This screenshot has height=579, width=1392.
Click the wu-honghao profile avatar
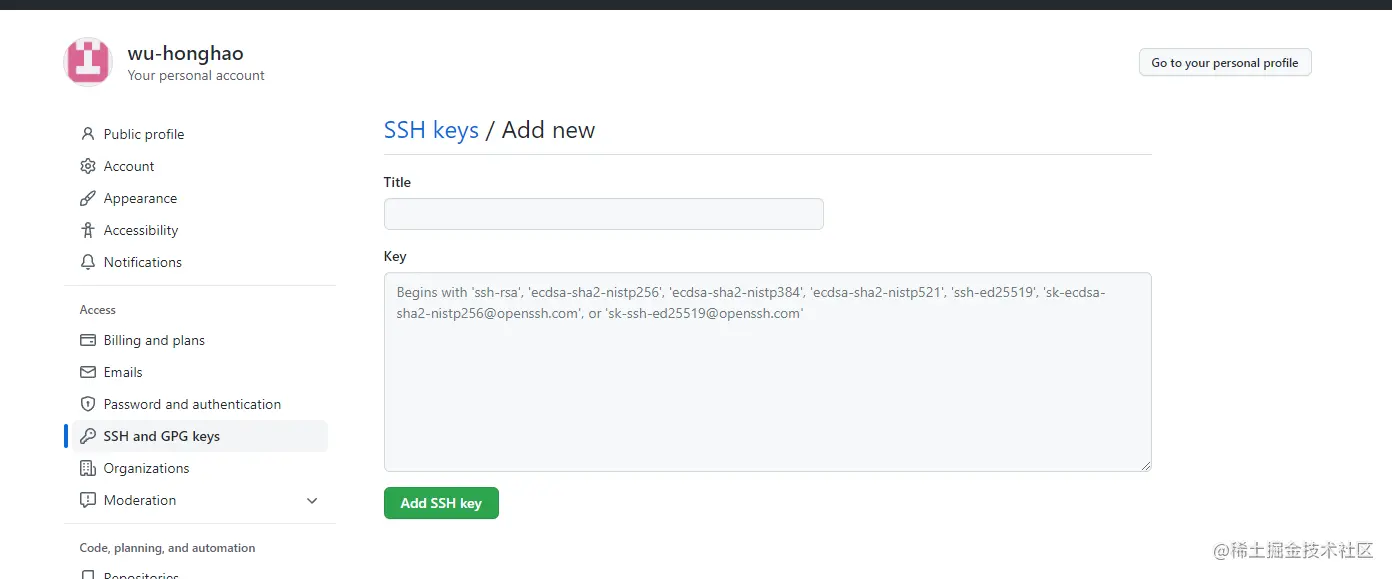click(88, 62)
